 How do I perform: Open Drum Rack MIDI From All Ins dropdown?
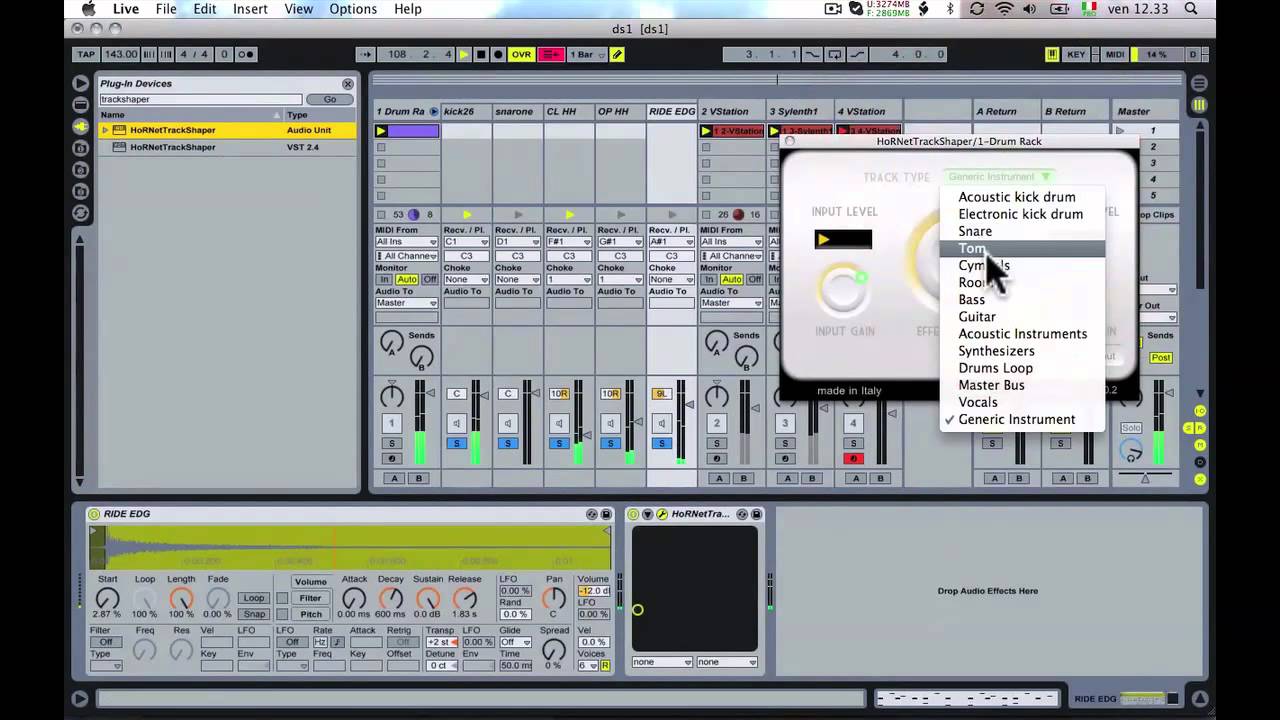point(406,242)
